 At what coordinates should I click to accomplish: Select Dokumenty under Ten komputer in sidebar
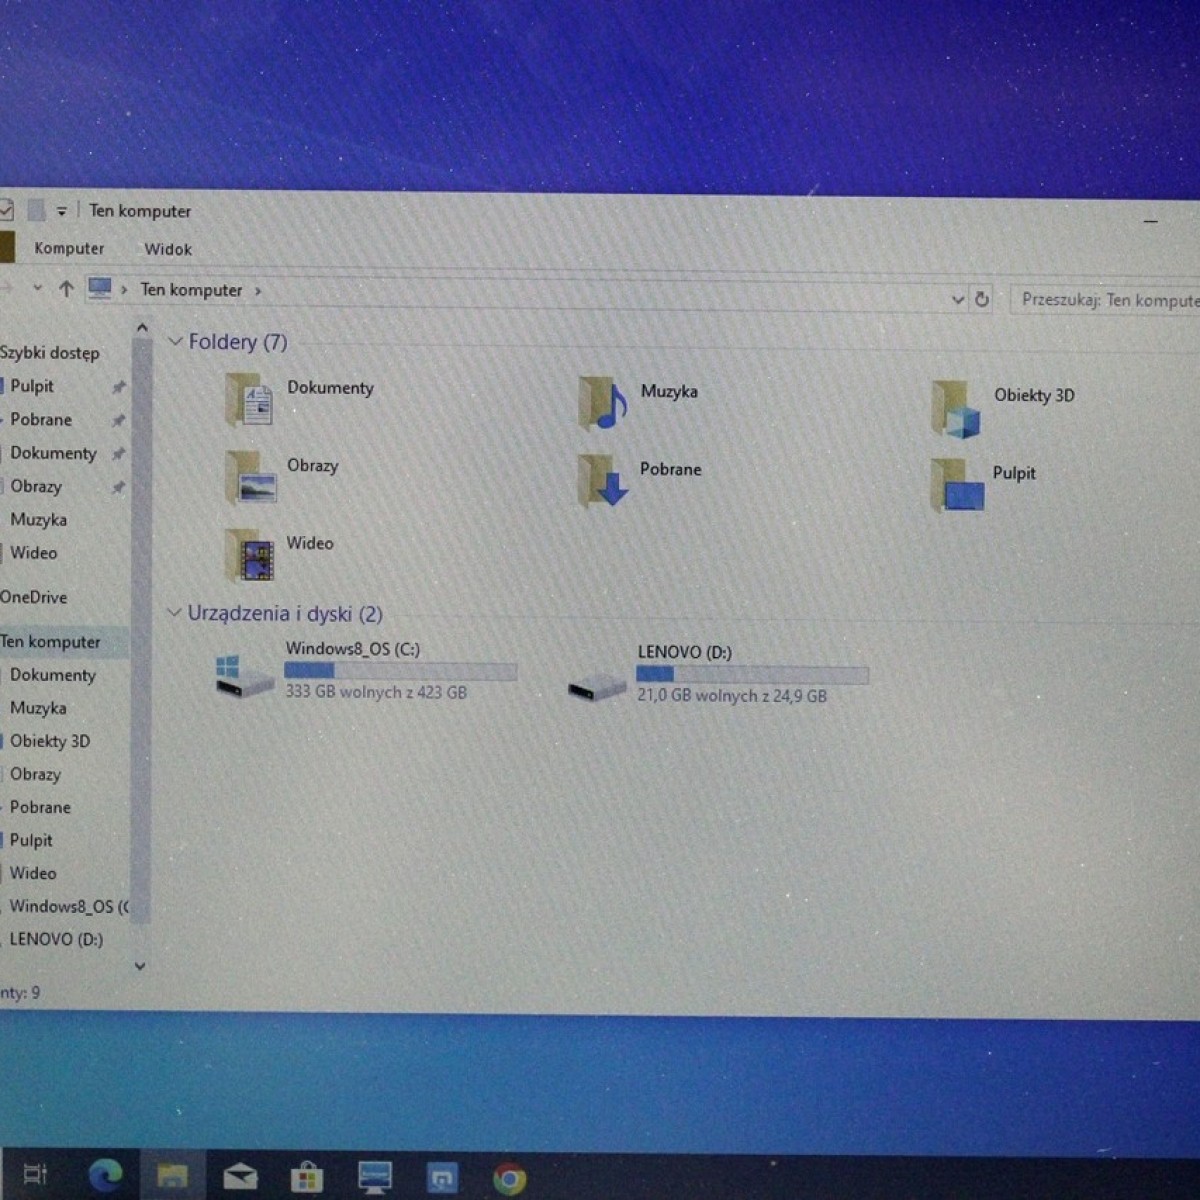click(x=53, y=675)
